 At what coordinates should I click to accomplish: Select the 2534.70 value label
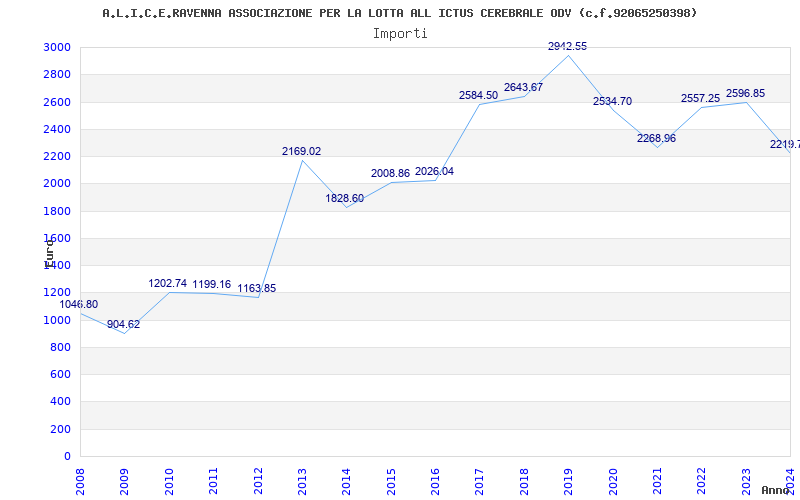612,102
